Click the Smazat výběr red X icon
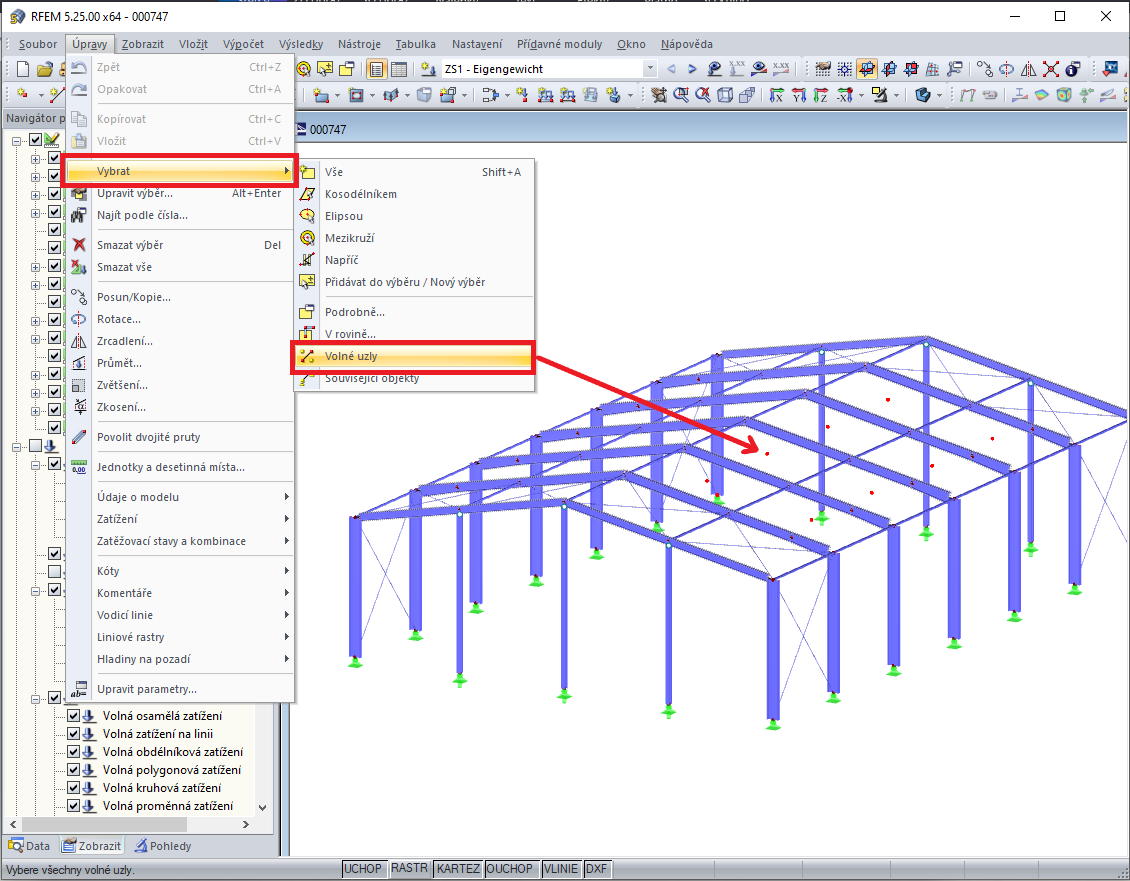 coord(79,245)
